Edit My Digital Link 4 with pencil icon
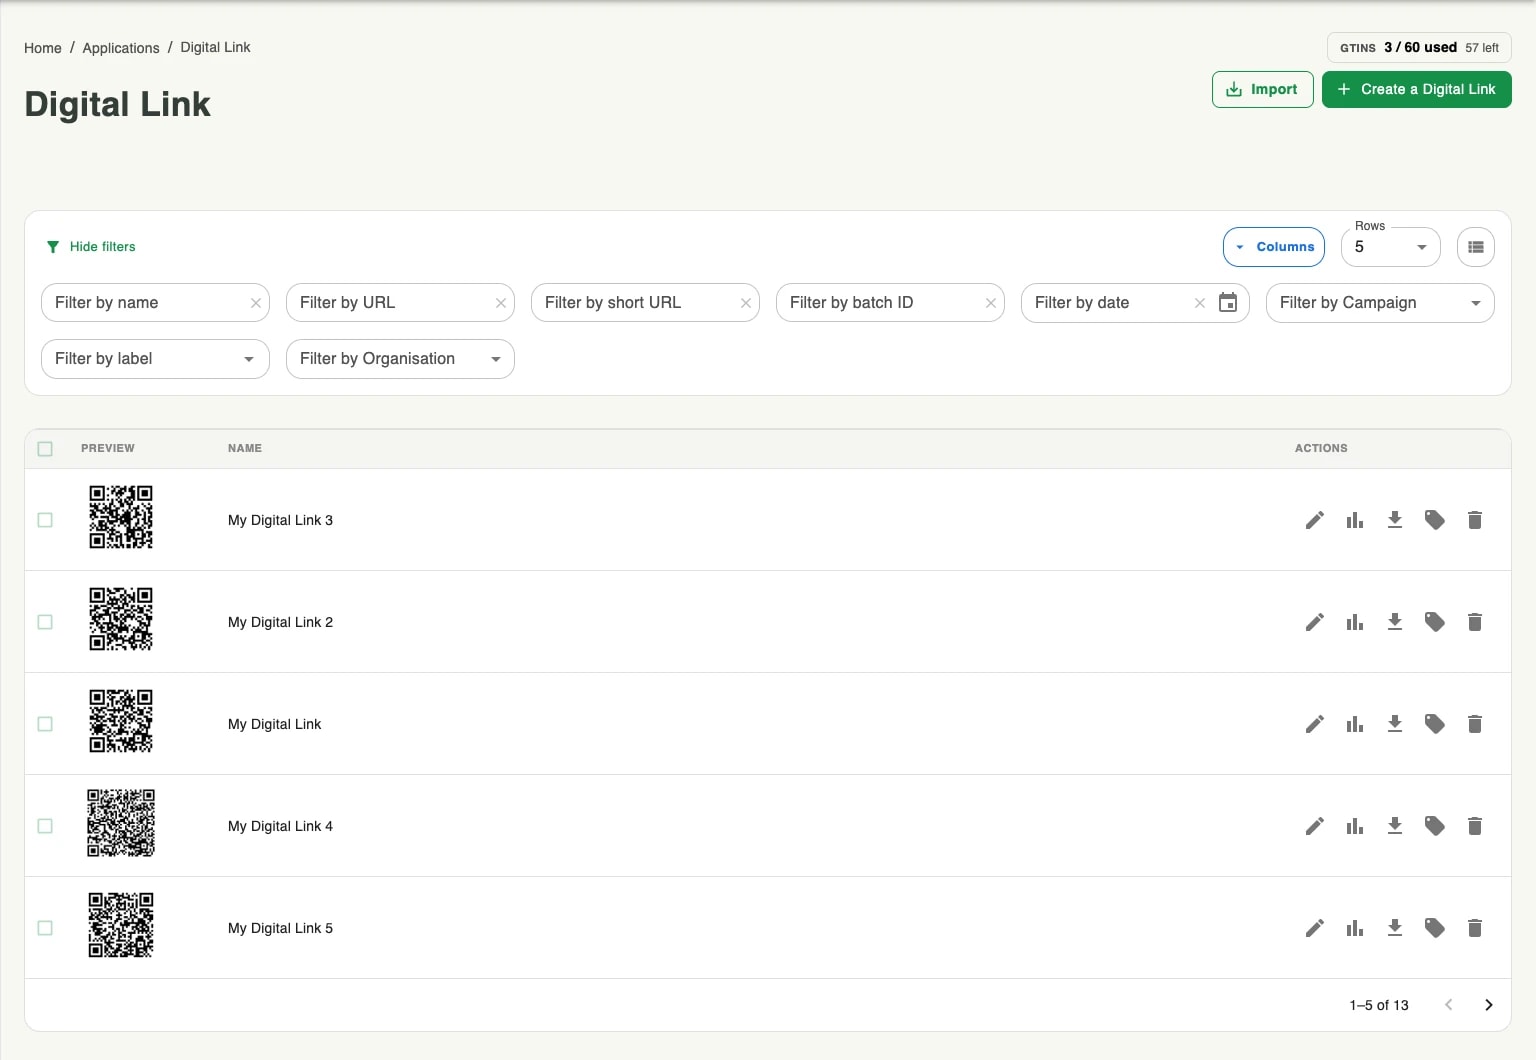Image resolution: width=1536 pixels, height=1060 pixels. pyautogui.click(x=1315, y=826)
